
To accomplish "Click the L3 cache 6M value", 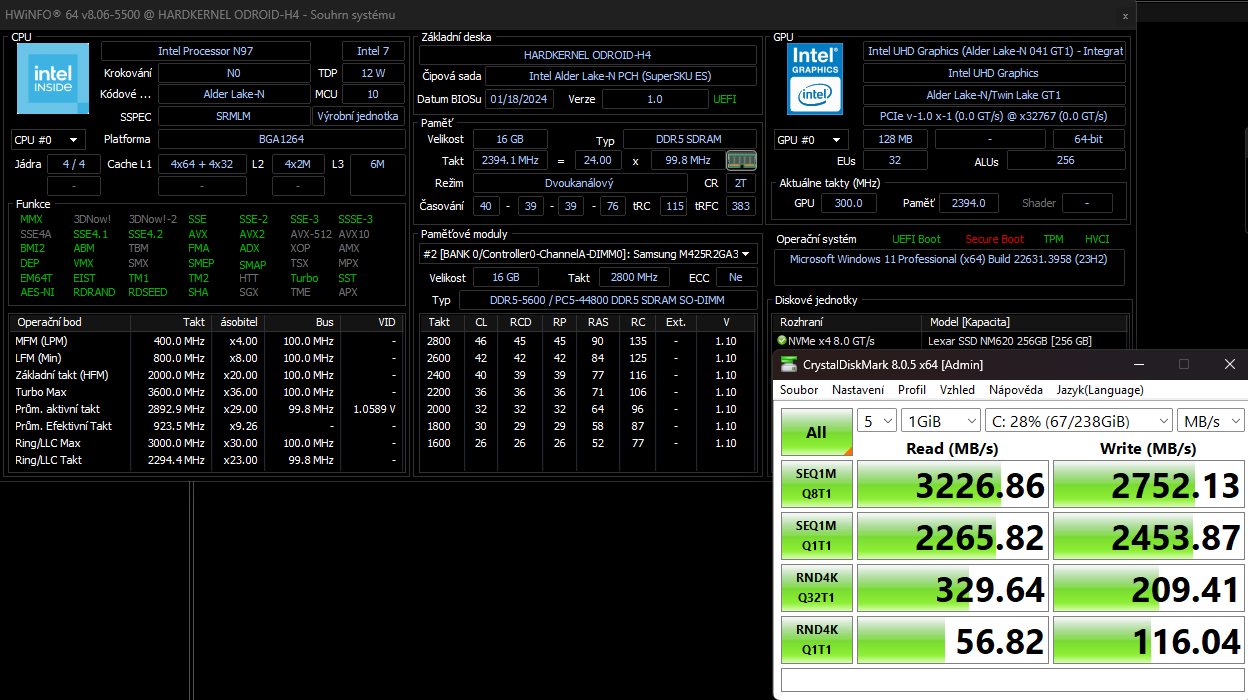I will pyautogui.click(x=377, y=163).
